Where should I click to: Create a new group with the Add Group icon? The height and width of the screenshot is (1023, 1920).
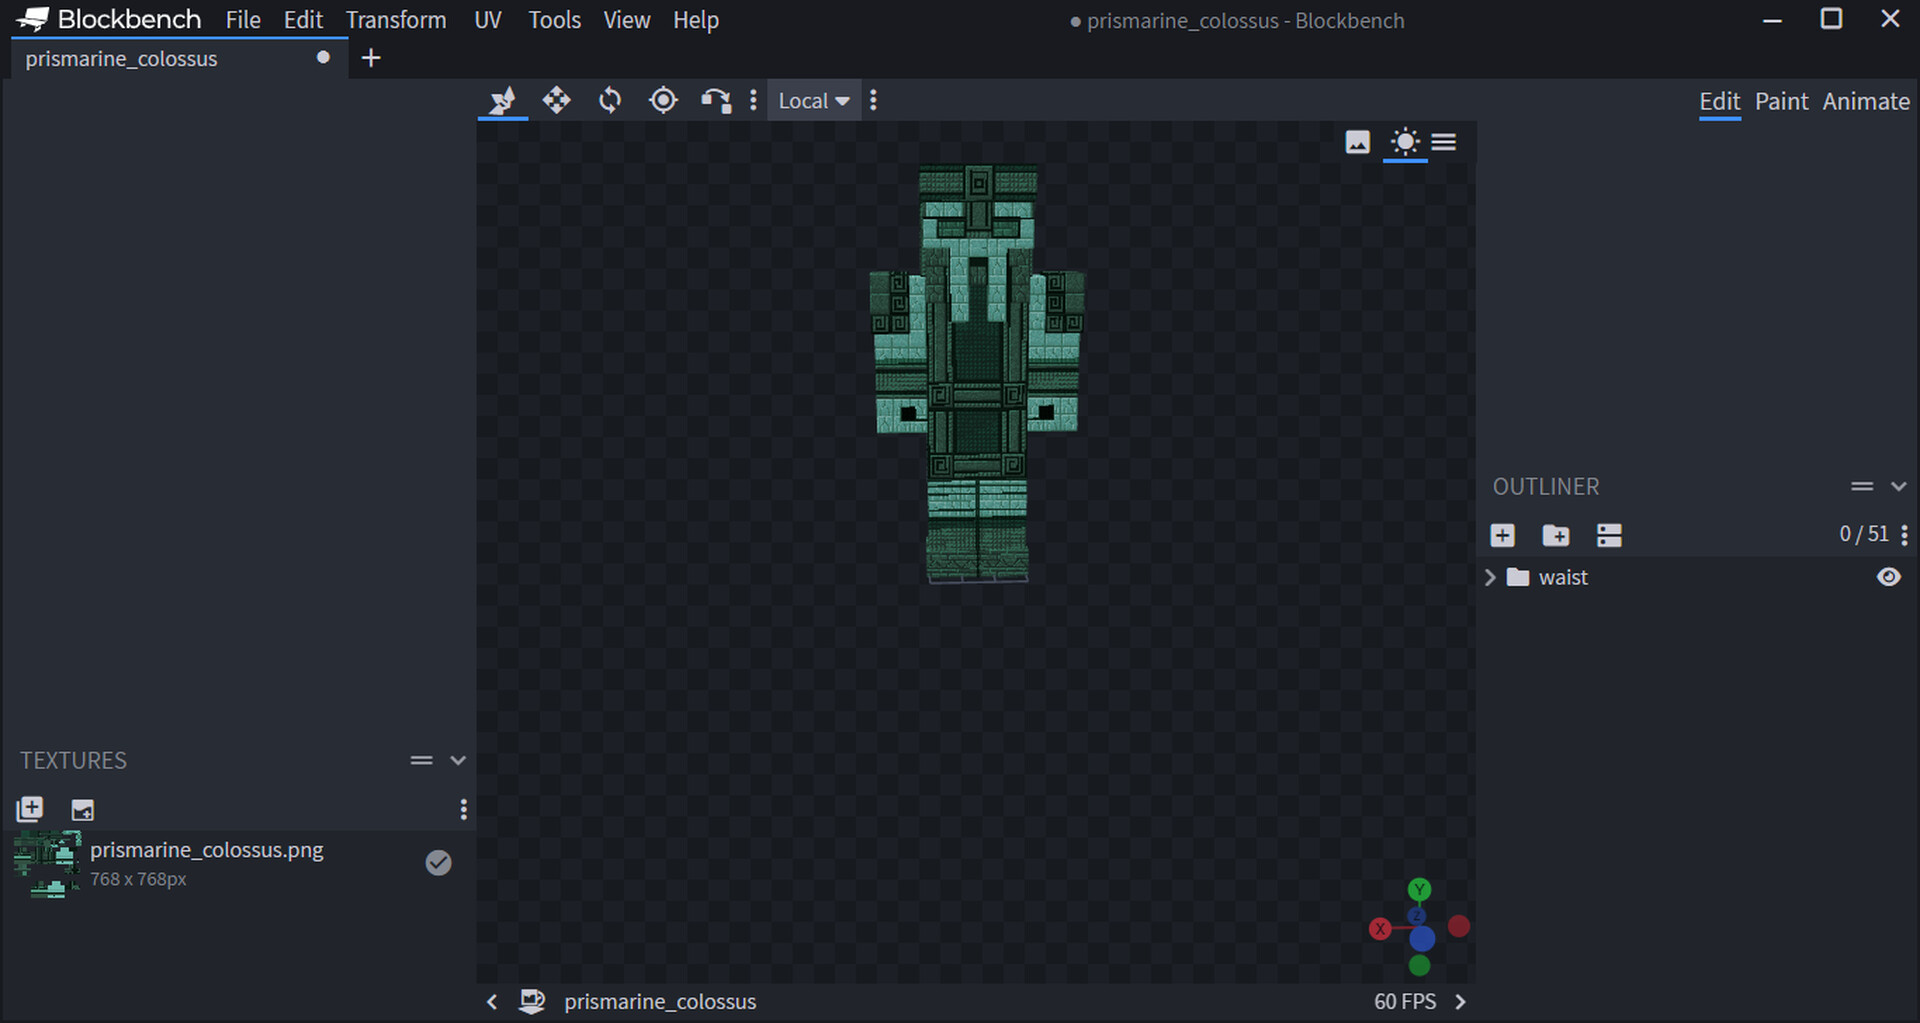coord(1555,535)
